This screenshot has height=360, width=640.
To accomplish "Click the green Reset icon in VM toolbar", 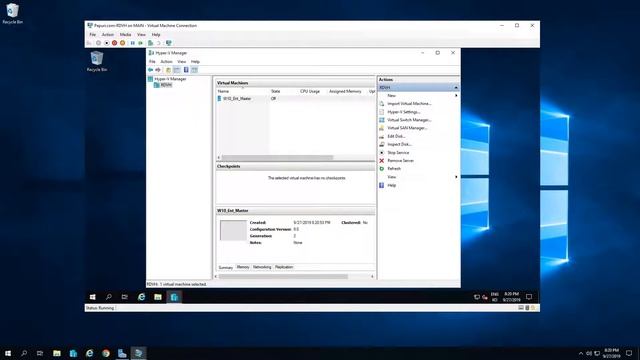I will click(x=141, y=43).
